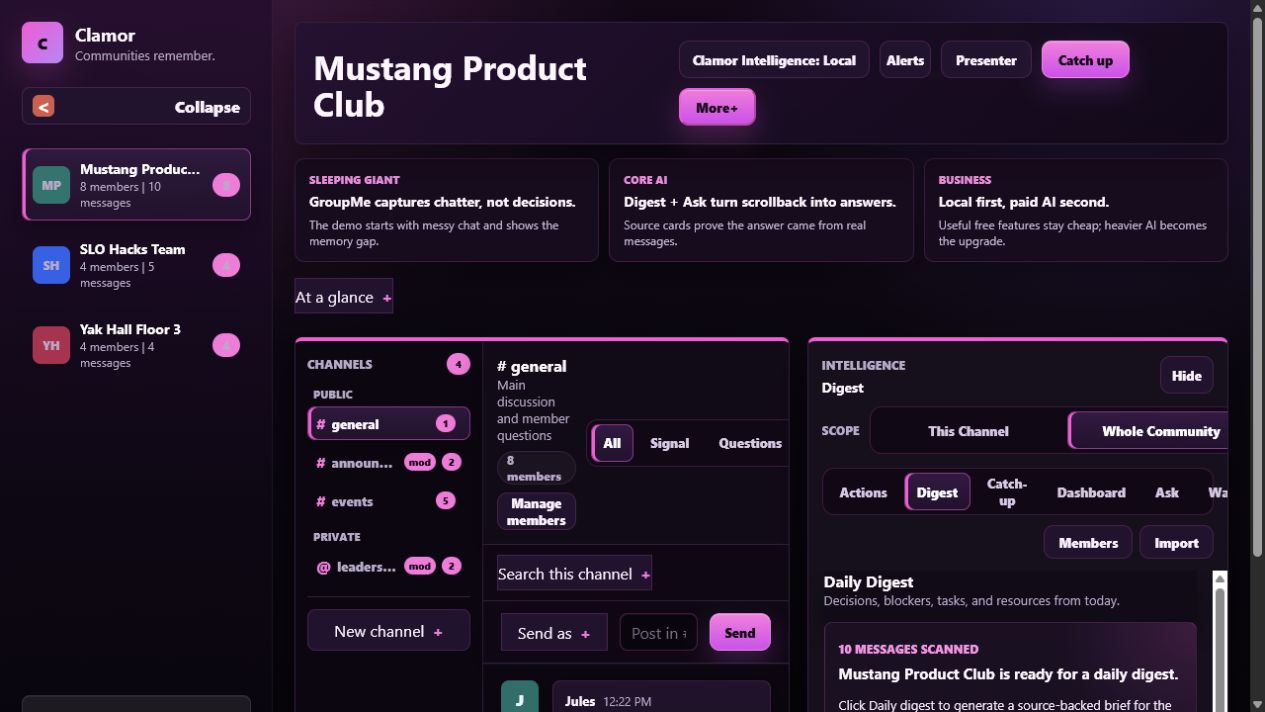
Task: Open the Dashboard tab
Action: pos(1091,492)
